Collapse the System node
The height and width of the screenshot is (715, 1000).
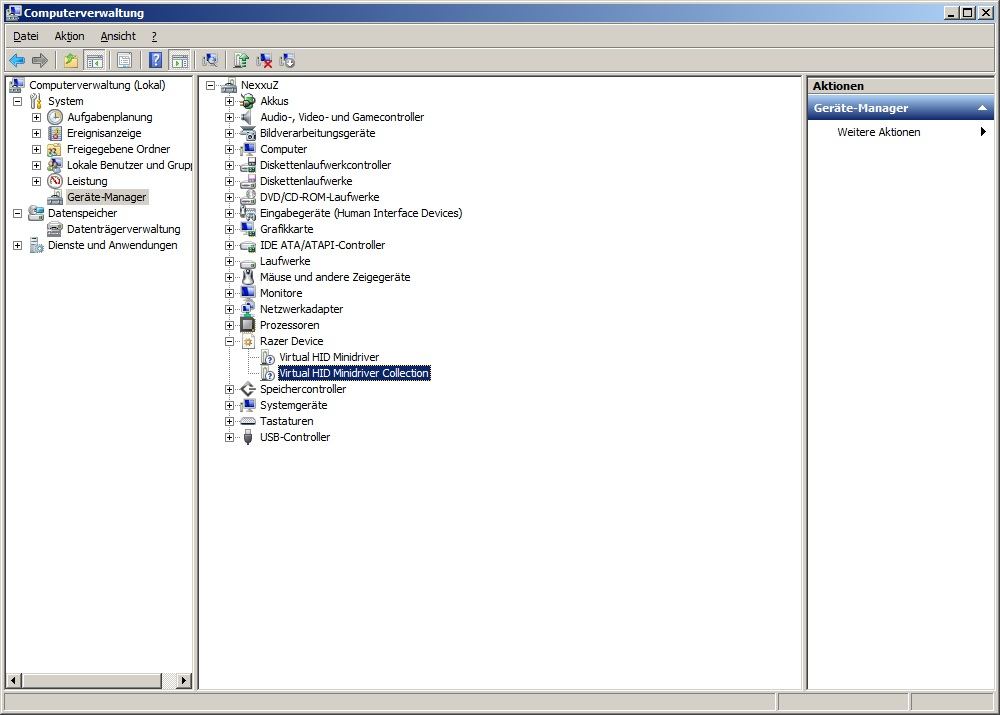coord(18,101)
